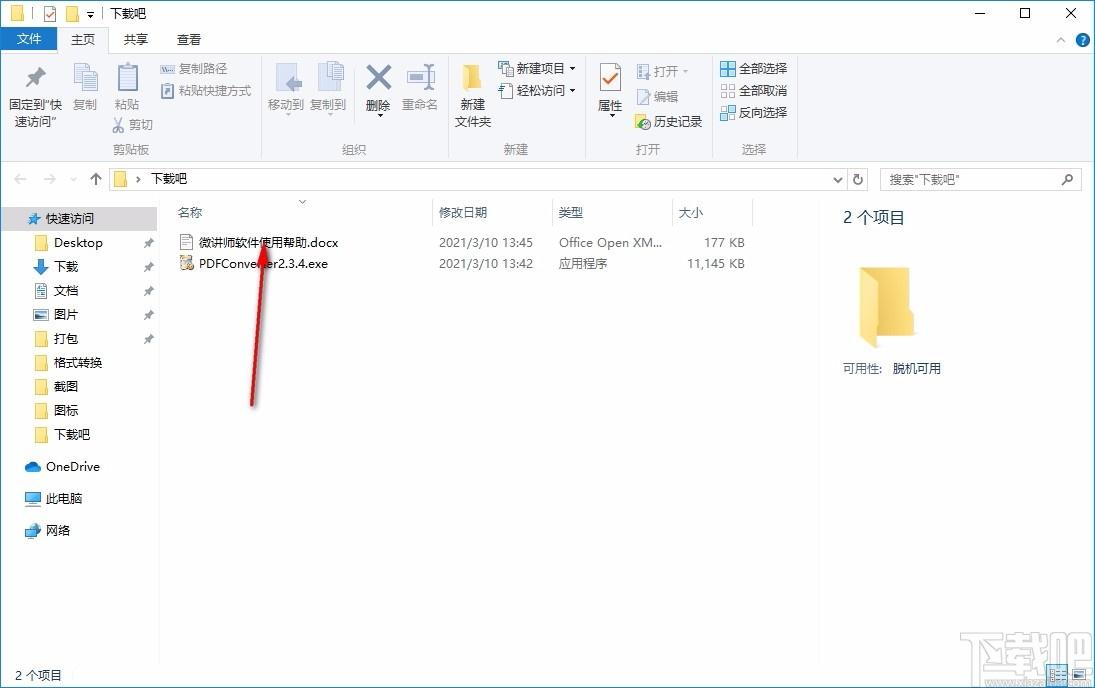Click the Cut (剪切) scissors icon
The image size is (1095, 688).
point(118,124)
